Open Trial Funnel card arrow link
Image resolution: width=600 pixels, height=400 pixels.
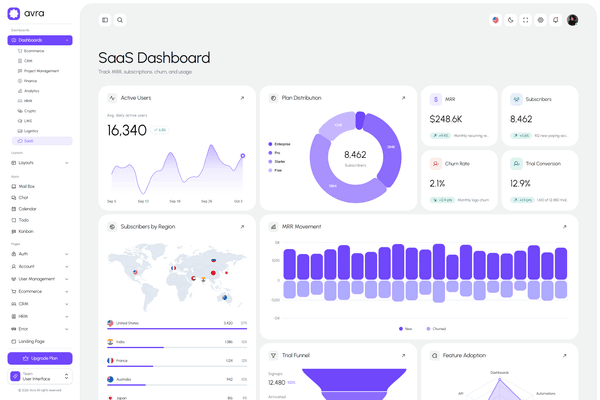click(x=403, y=355)
